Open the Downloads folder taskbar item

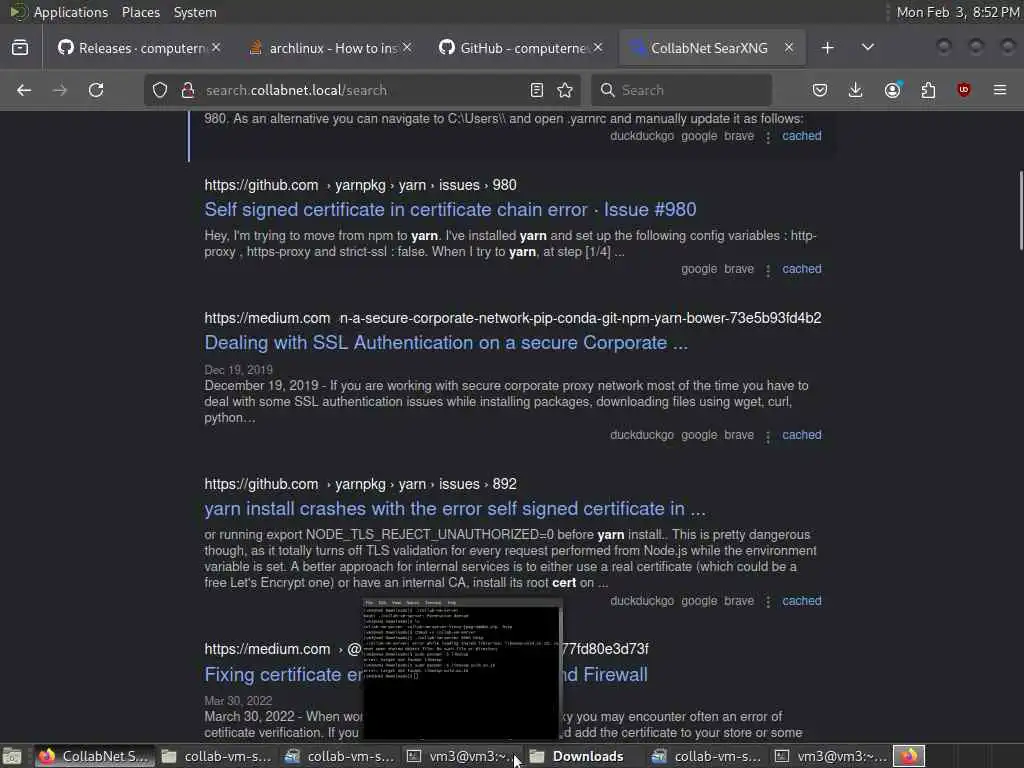583,756
